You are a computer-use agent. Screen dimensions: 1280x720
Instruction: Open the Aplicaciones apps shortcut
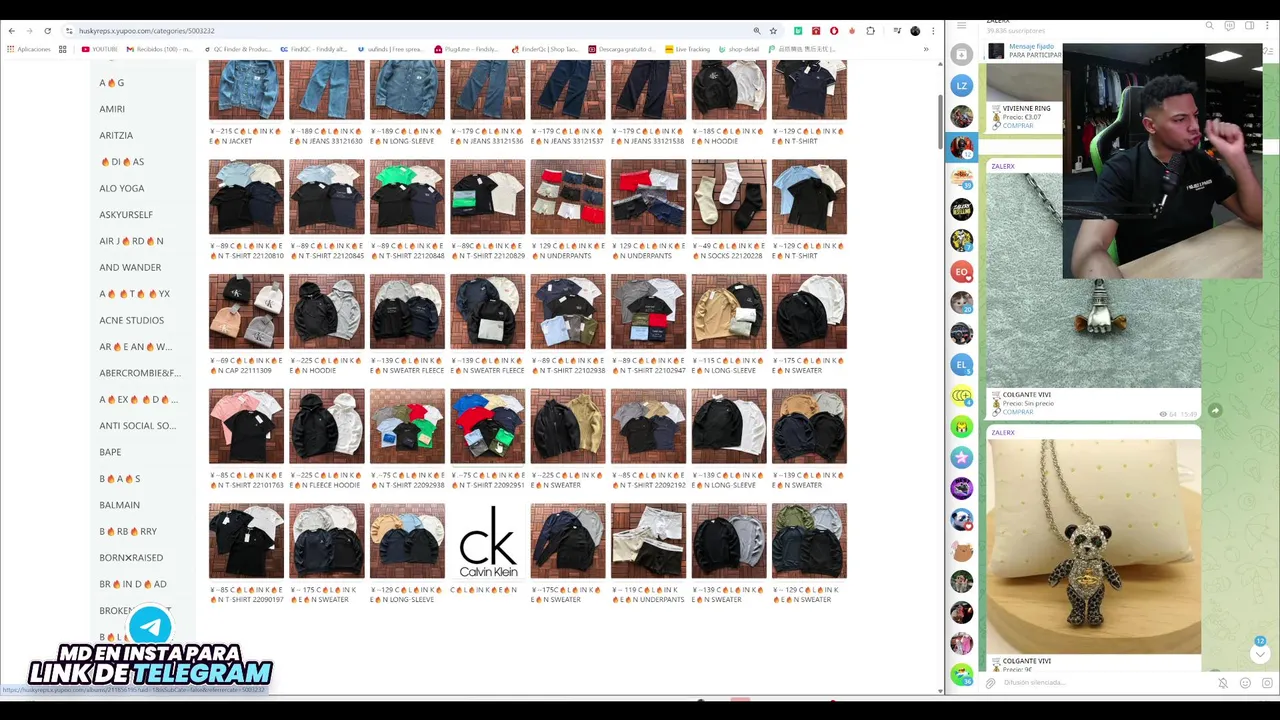click(28, 49)
